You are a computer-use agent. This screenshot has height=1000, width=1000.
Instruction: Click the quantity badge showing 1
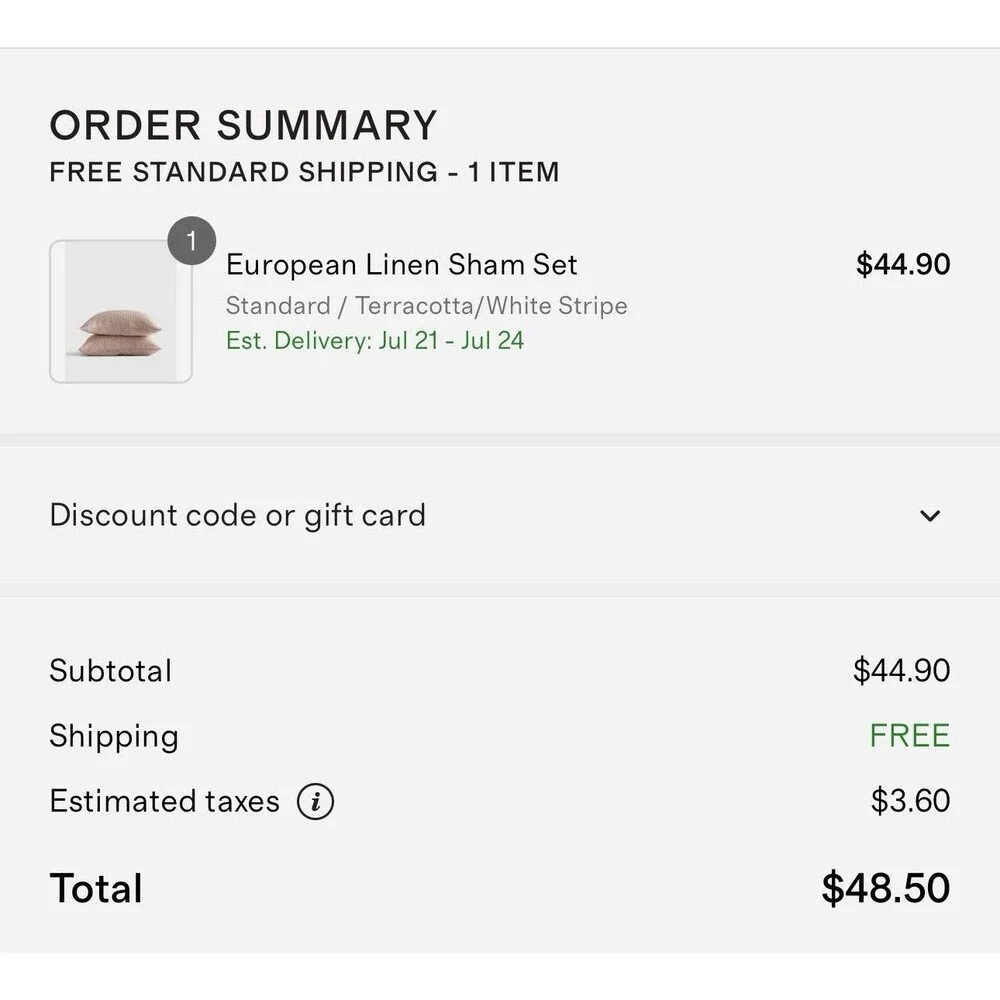pyautogui.click(x=191, y=241)
